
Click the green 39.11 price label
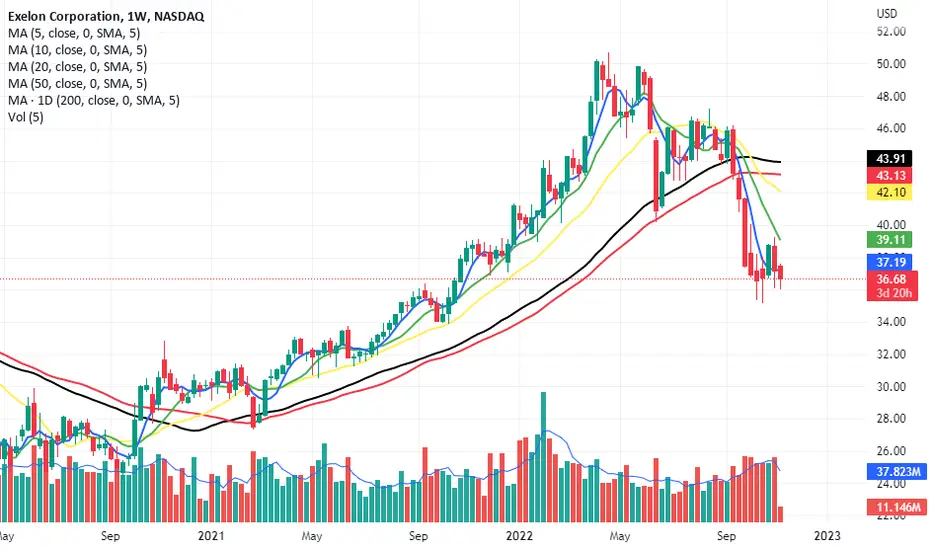click(x=890, y=240)
